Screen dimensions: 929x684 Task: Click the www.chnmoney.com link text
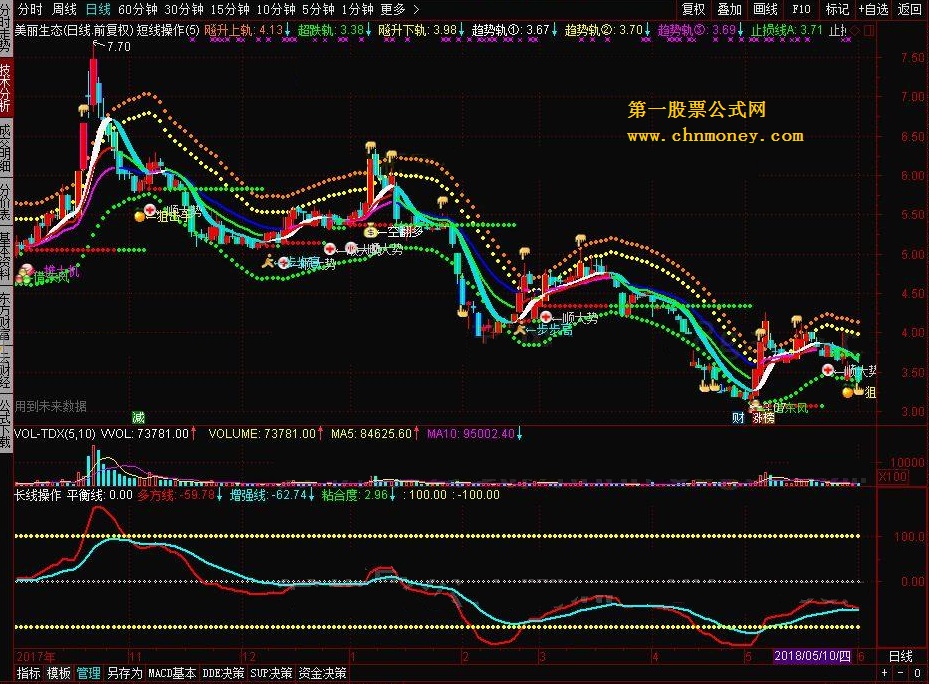click(x=715, y=136)
